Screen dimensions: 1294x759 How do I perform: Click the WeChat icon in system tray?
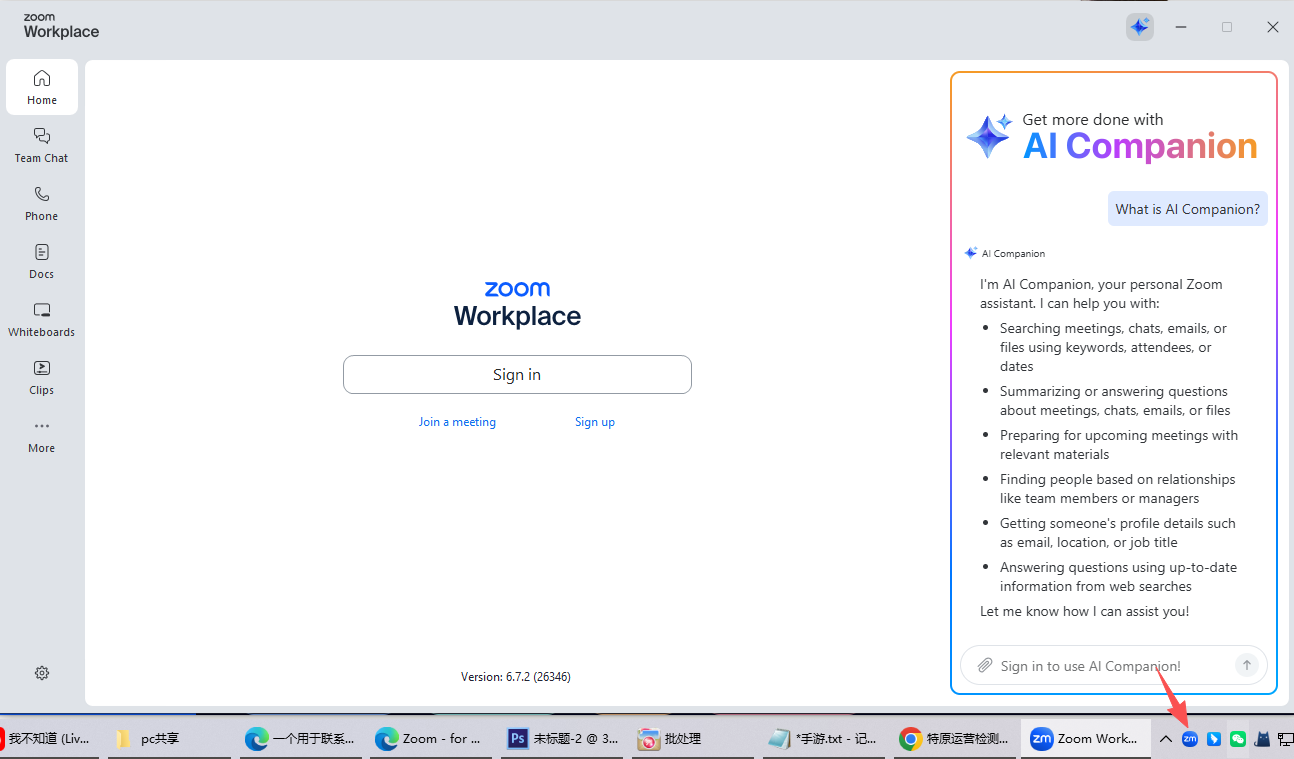pyautogui.click(x=1238, y=739)
